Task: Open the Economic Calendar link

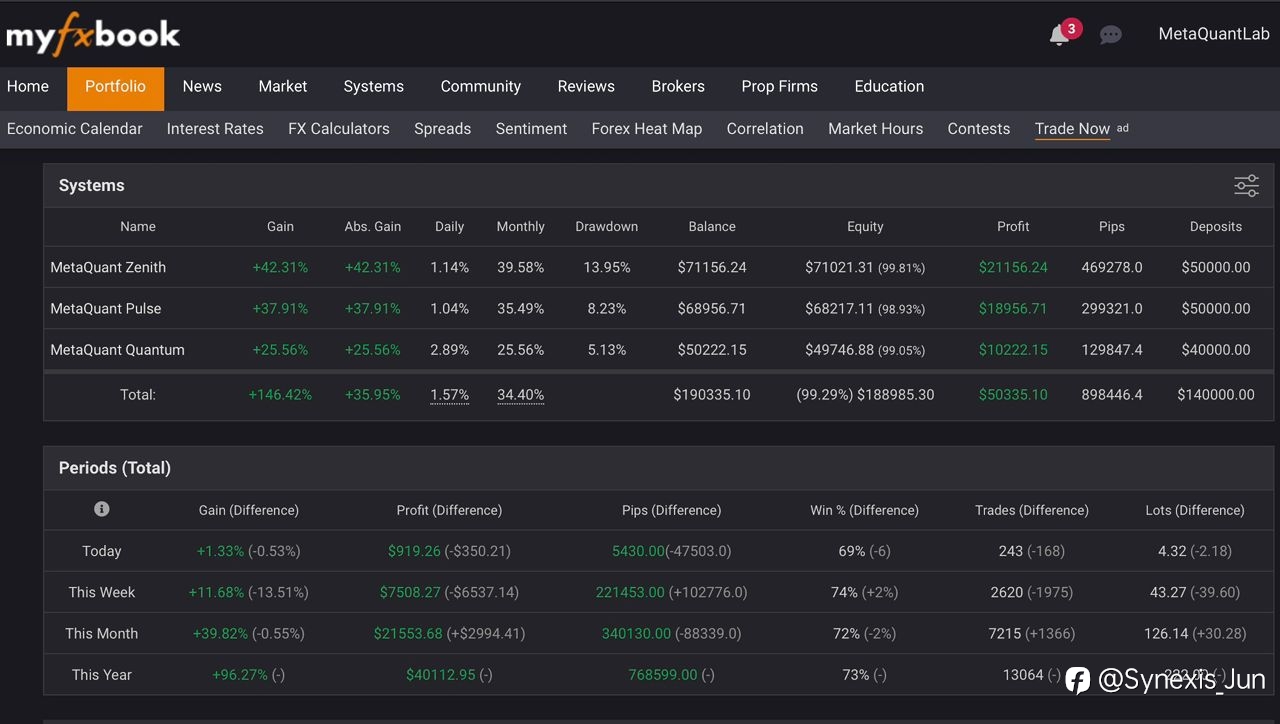Action: click(75, 129)
